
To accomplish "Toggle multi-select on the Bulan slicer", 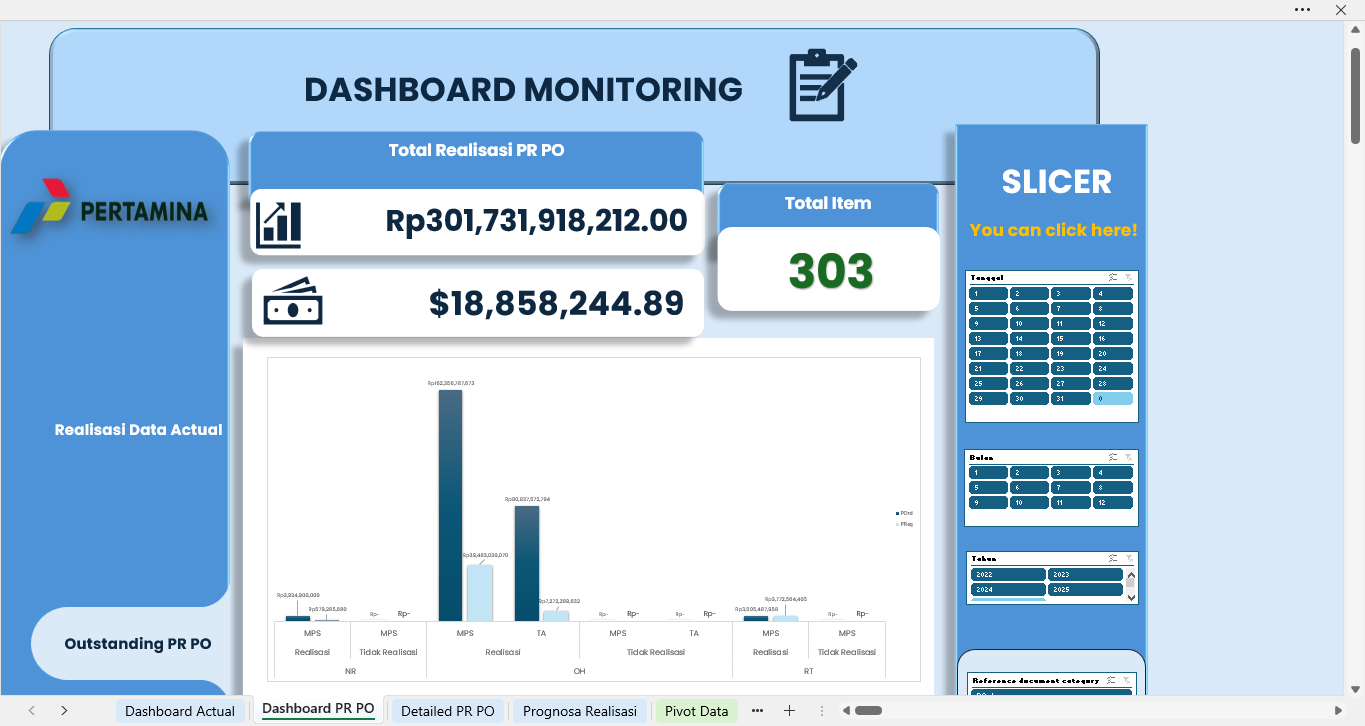I will point(1113,457).
